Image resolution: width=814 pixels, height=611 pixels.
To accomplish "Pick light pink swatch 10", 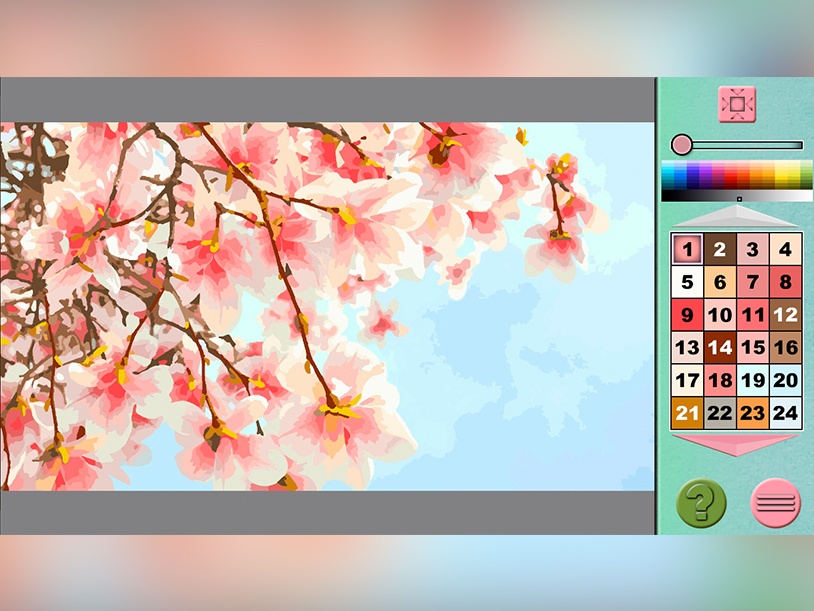I will tap(720, 315).
